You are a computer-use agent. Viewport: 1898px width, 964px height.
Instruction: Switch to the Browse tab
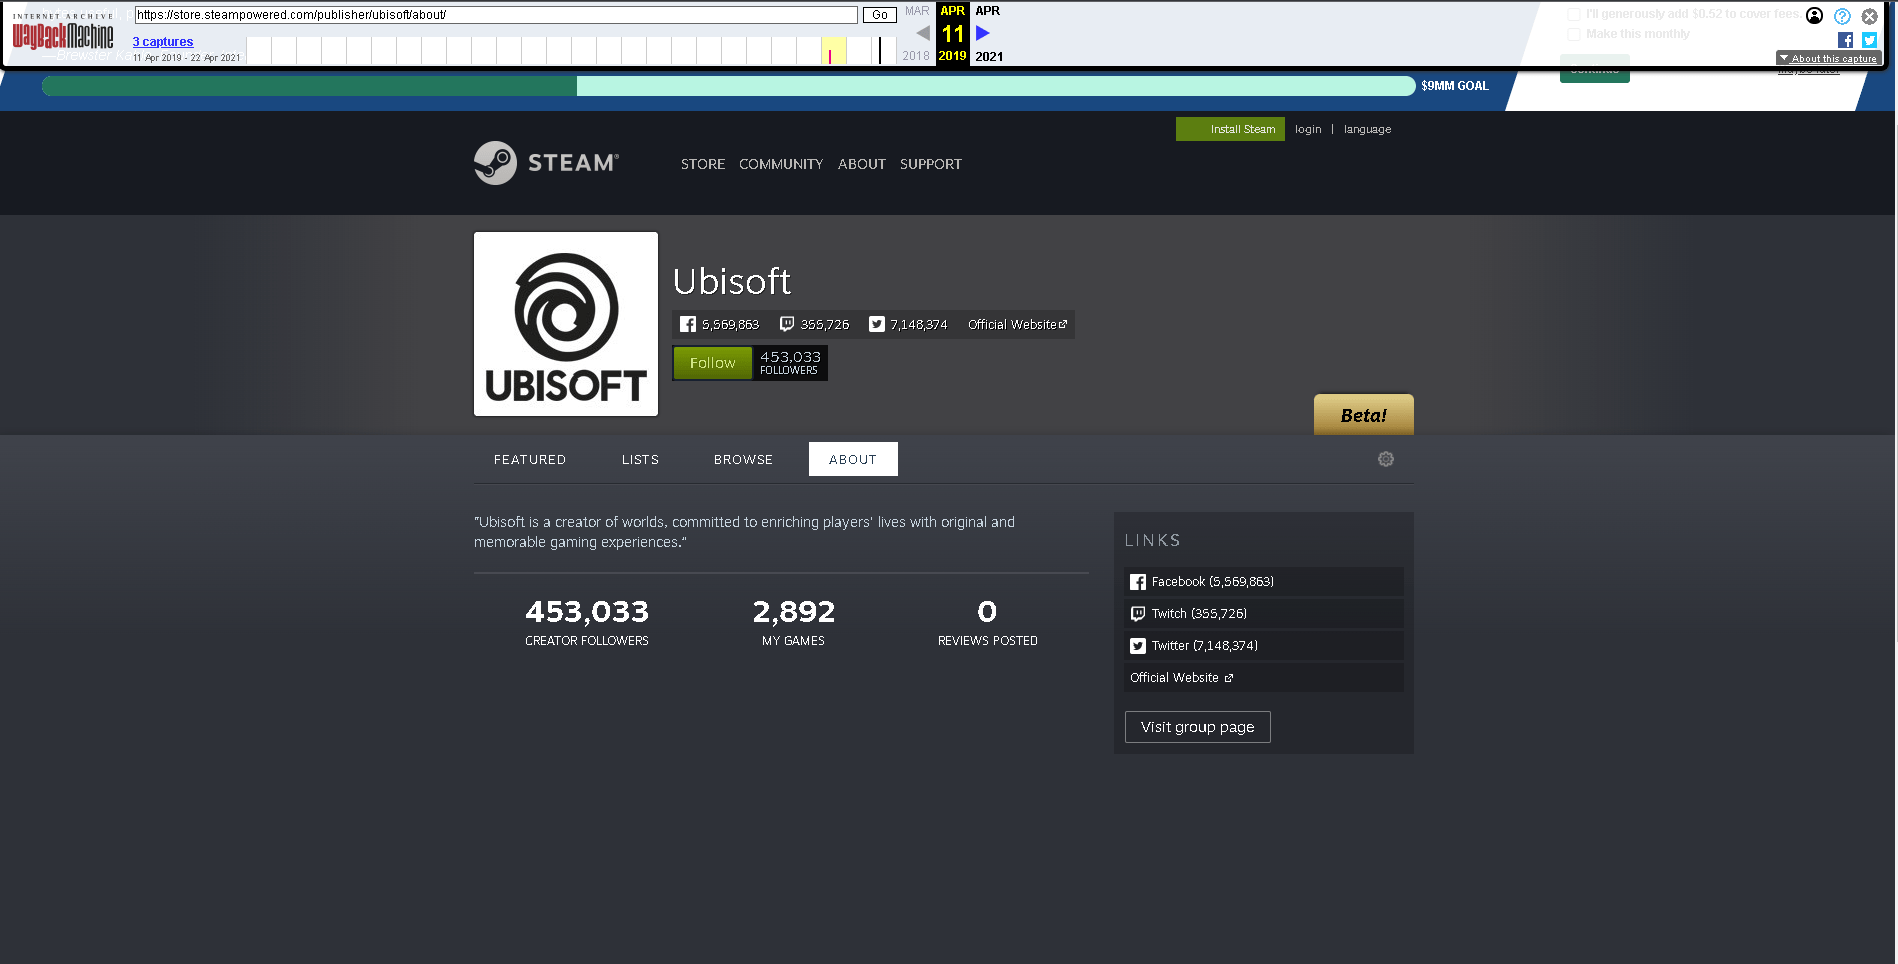743,460
